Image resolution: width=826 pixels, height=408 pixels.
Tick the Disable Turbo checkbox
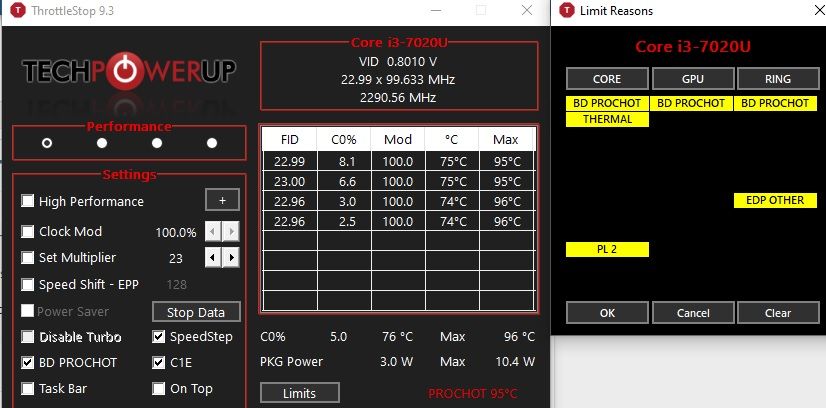[x=27, y=336]
